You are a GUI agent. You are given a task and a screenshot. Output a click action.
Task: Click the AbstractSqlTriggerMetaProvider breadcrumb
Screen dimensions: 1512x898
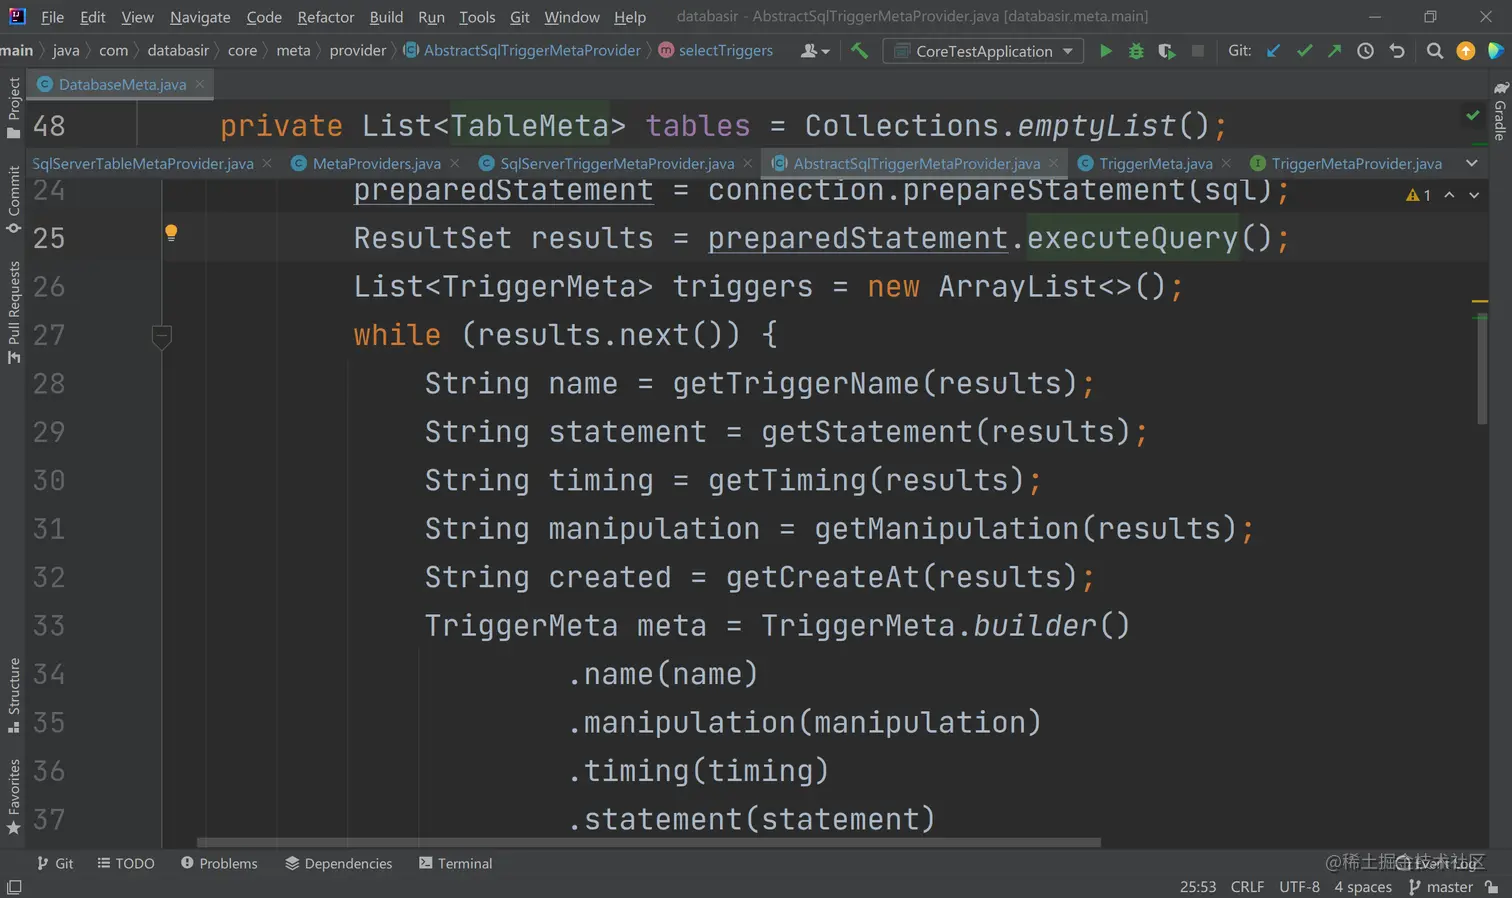tap(522, 50)
